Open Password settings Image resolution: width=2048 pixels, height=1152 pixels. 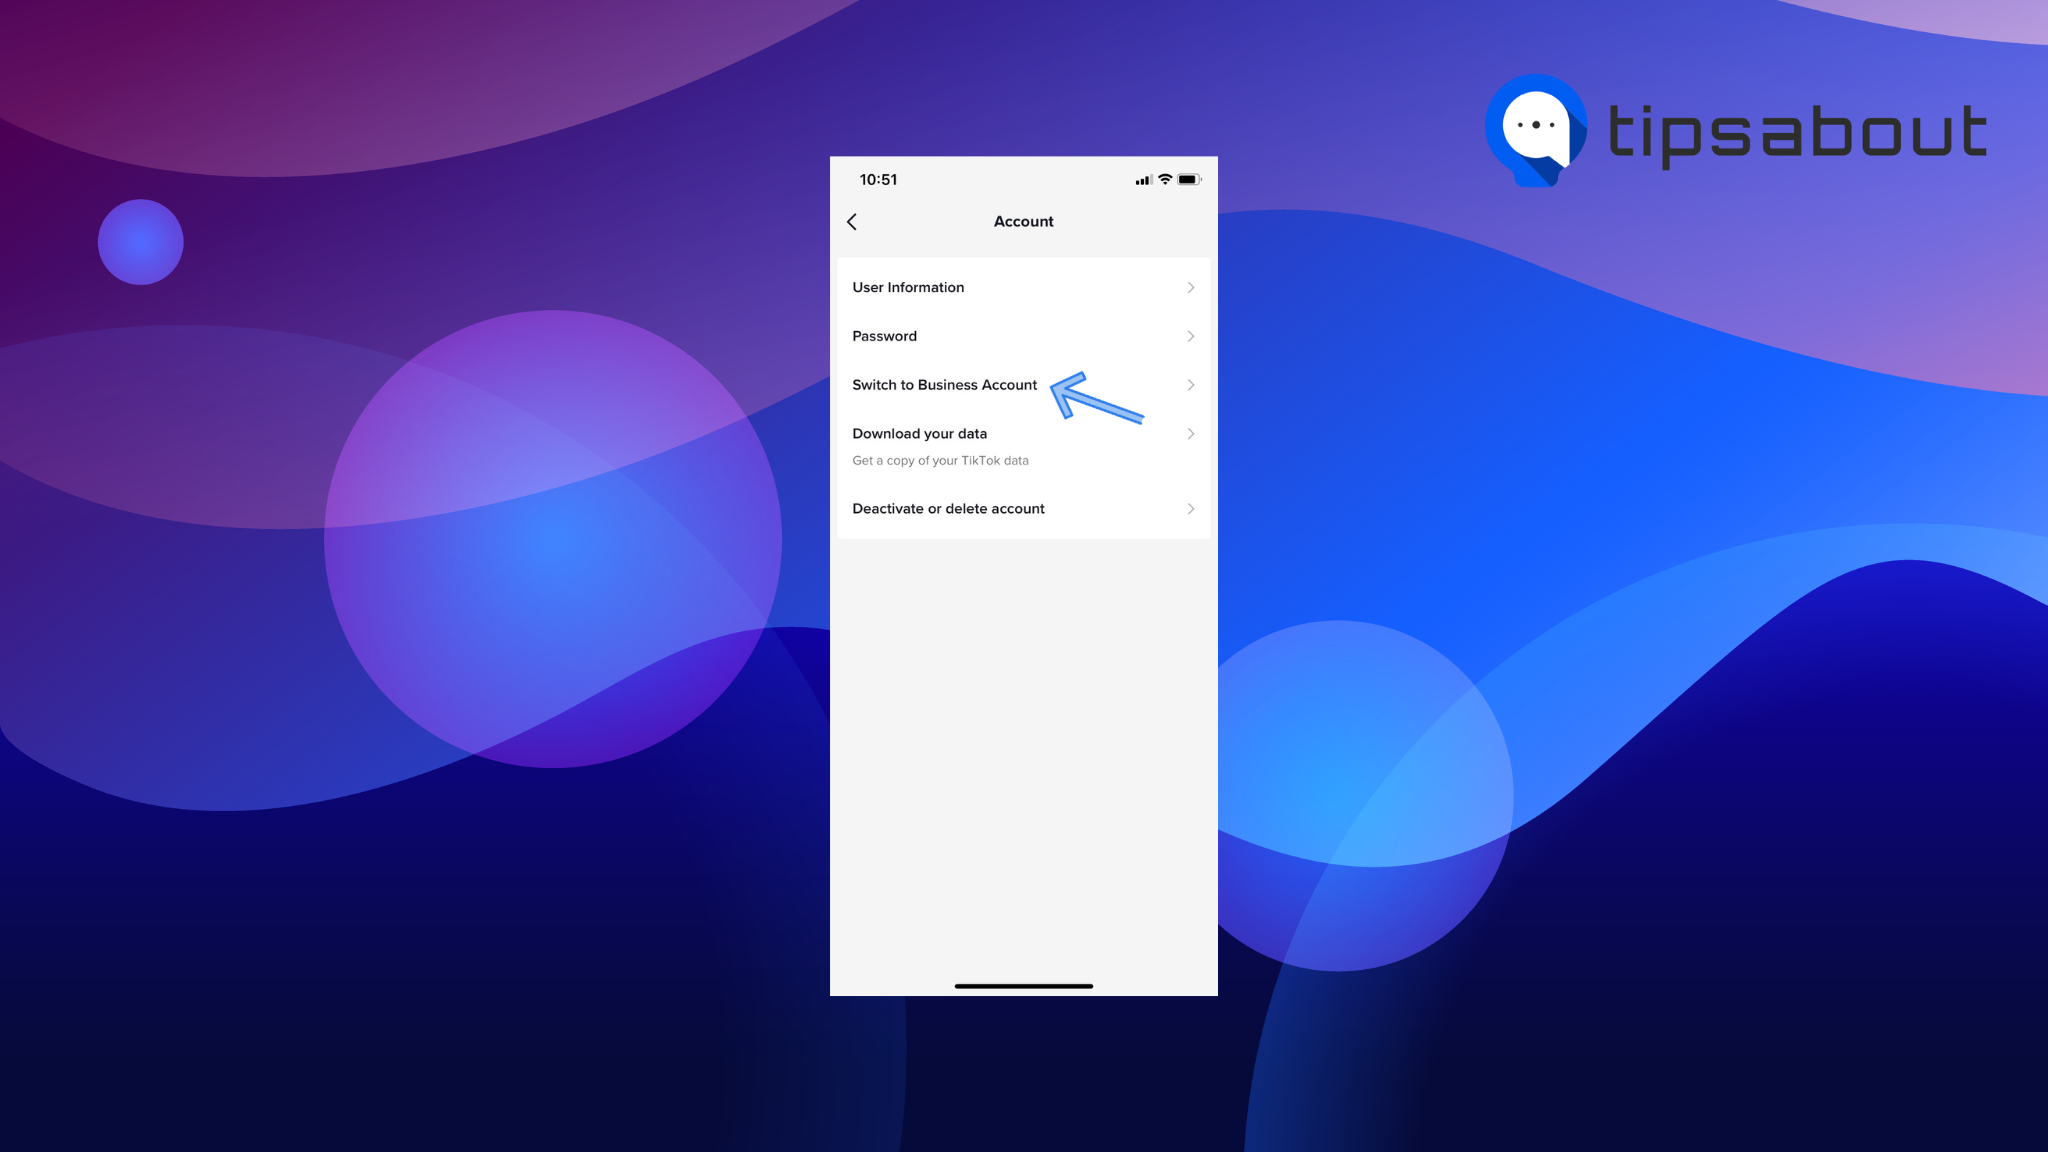coord(1024,335)
